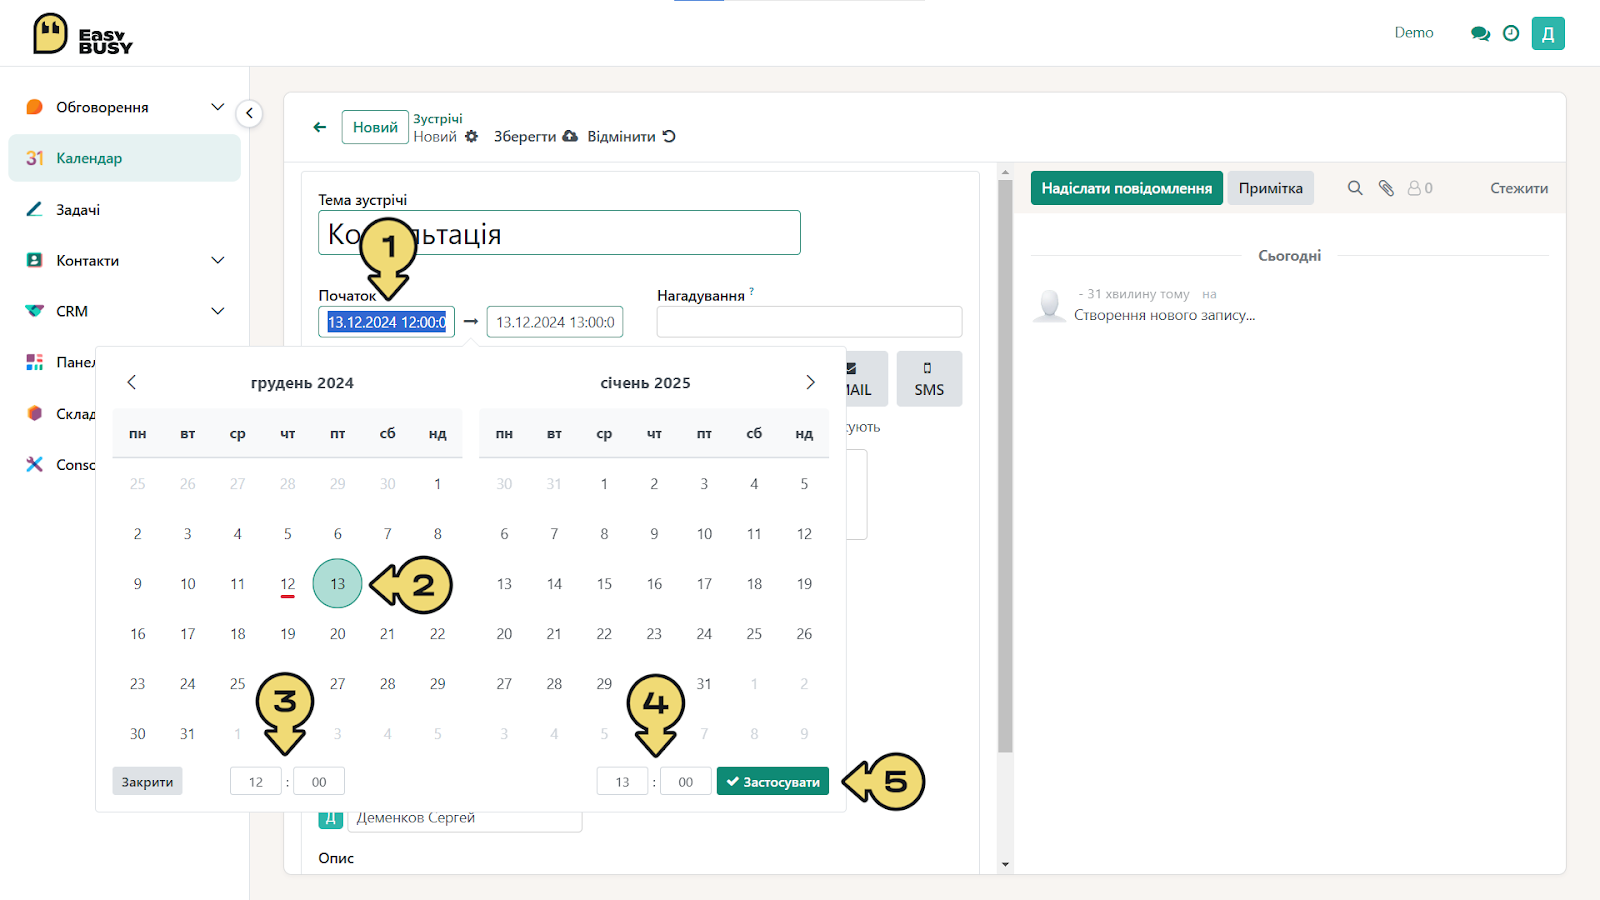Screen dimensions: 1600x900
Task: Click the січень 2025 month header
Action: (x=645, y=382)
